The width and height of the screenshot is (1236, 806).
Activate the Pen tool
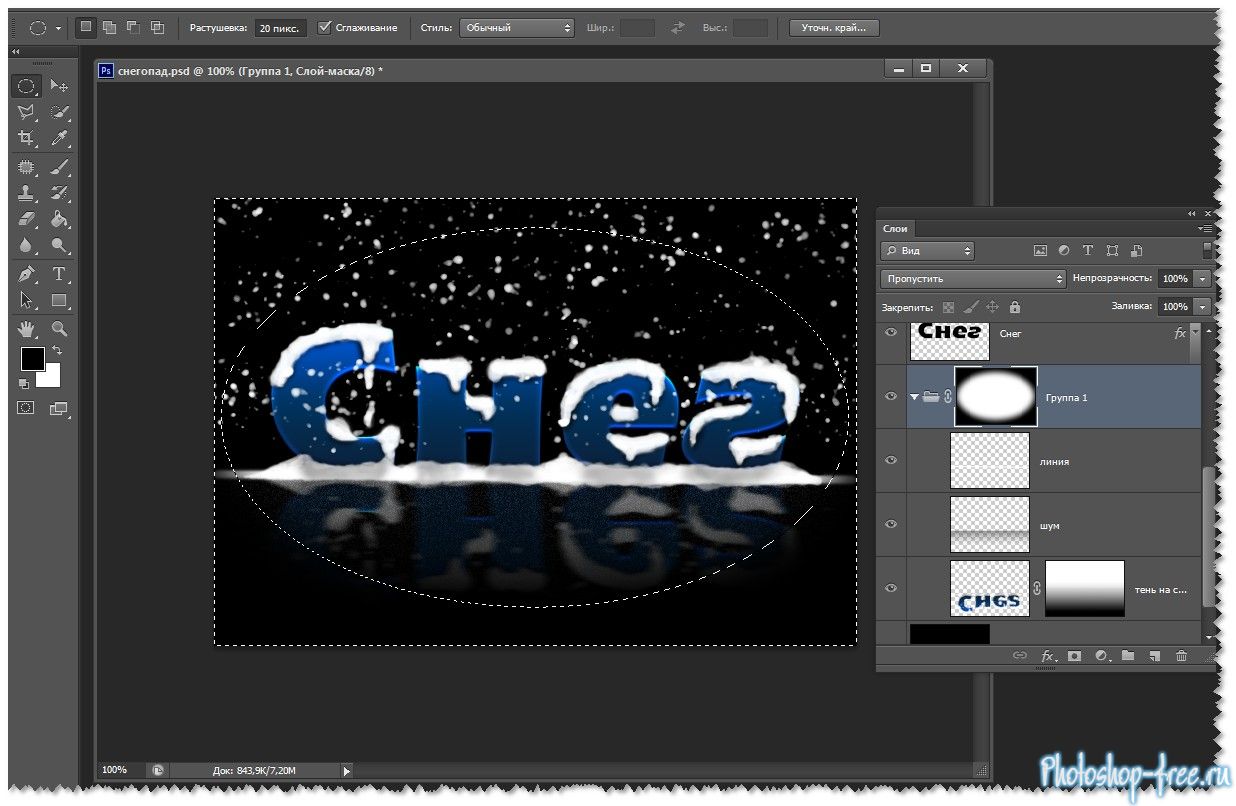(27, 274)
